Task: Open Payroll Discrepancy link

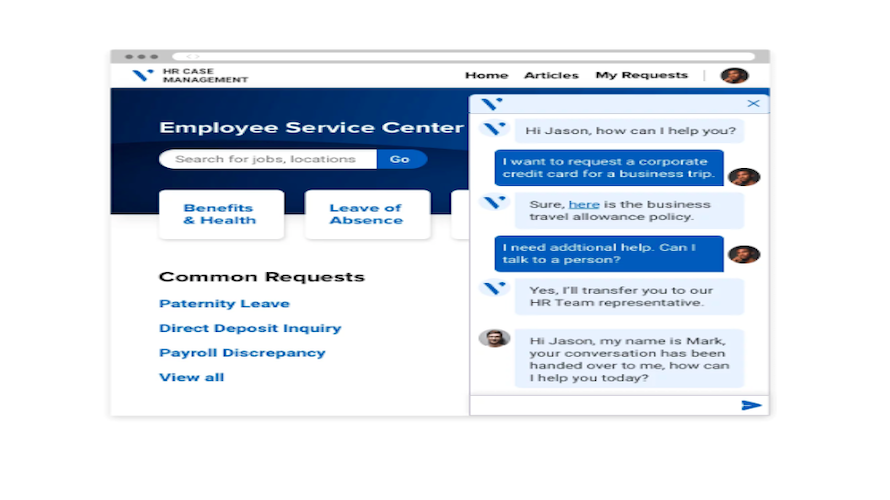Action: [x=242, y=353]
